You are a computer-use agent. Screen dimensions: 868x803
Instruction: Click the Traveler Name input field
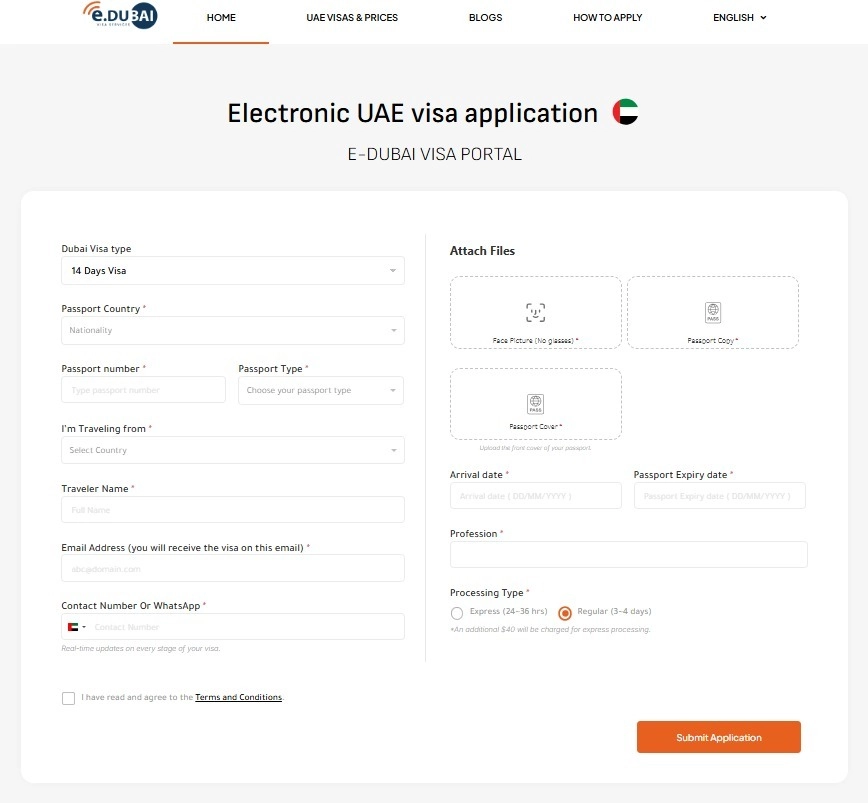pos(232,510)
